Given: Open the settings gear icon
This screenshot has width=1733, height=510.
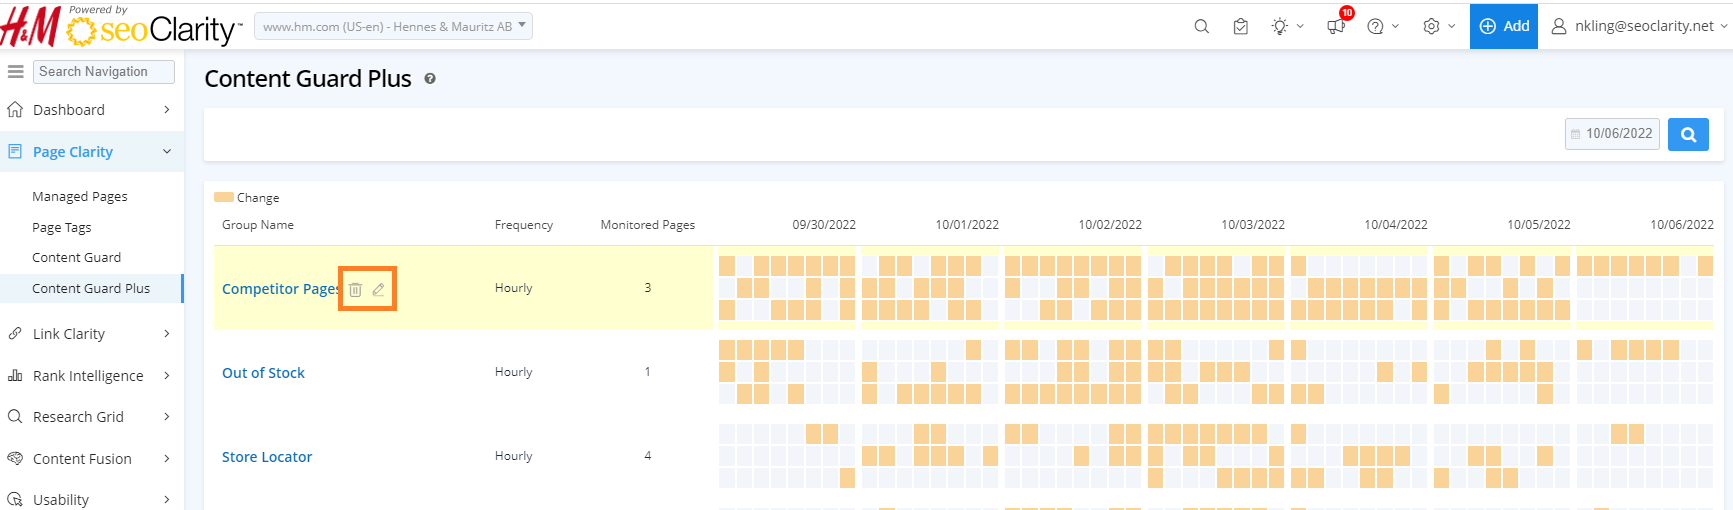Looking at the screenshot, I should [1432, 27].
